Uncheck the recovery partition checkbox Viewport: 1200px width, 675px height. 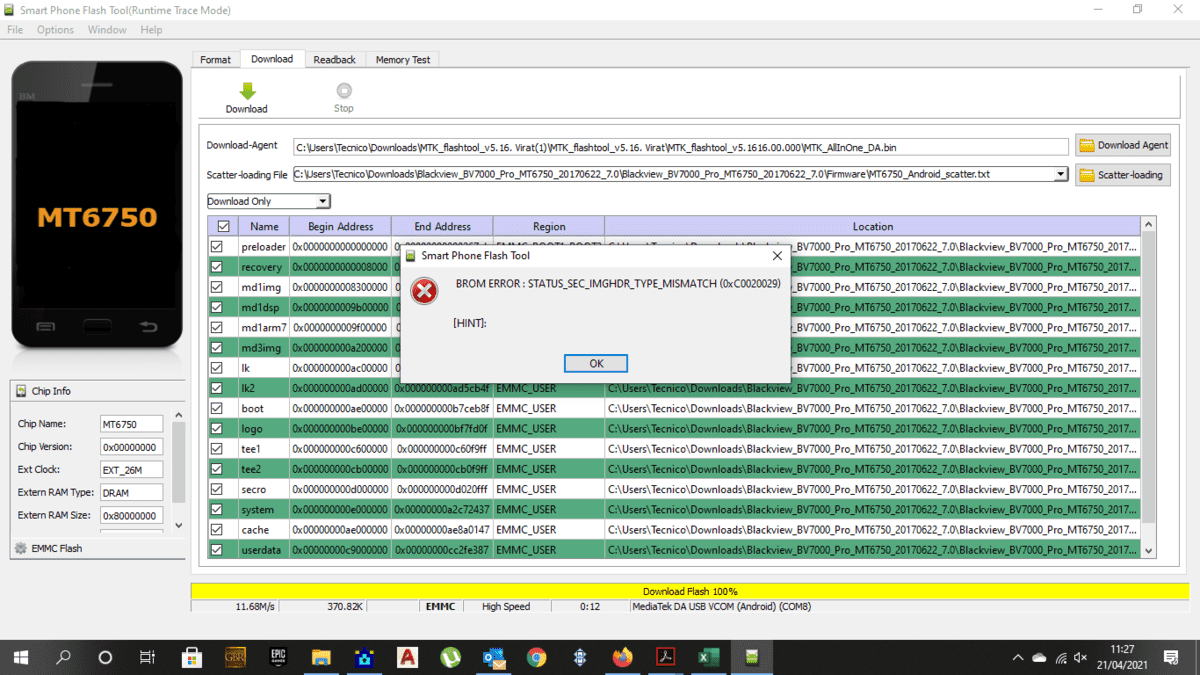(217, 267)
